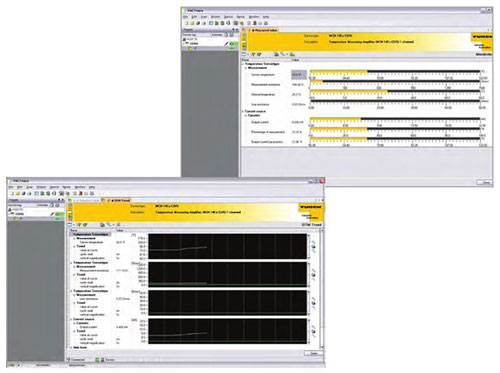Viewport: 500px width, 373px height.
Task: Select COM node in back window Project panel
Action: click(194, 44)
